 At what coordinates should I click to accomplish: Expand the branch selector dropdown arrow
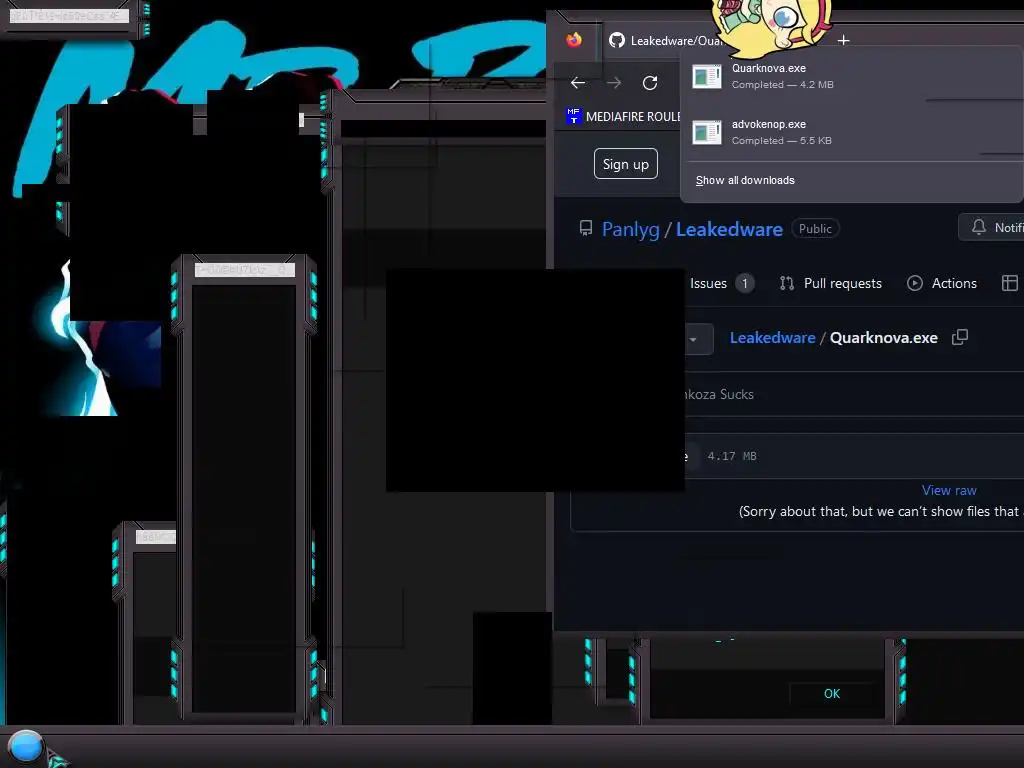(693, 339)
